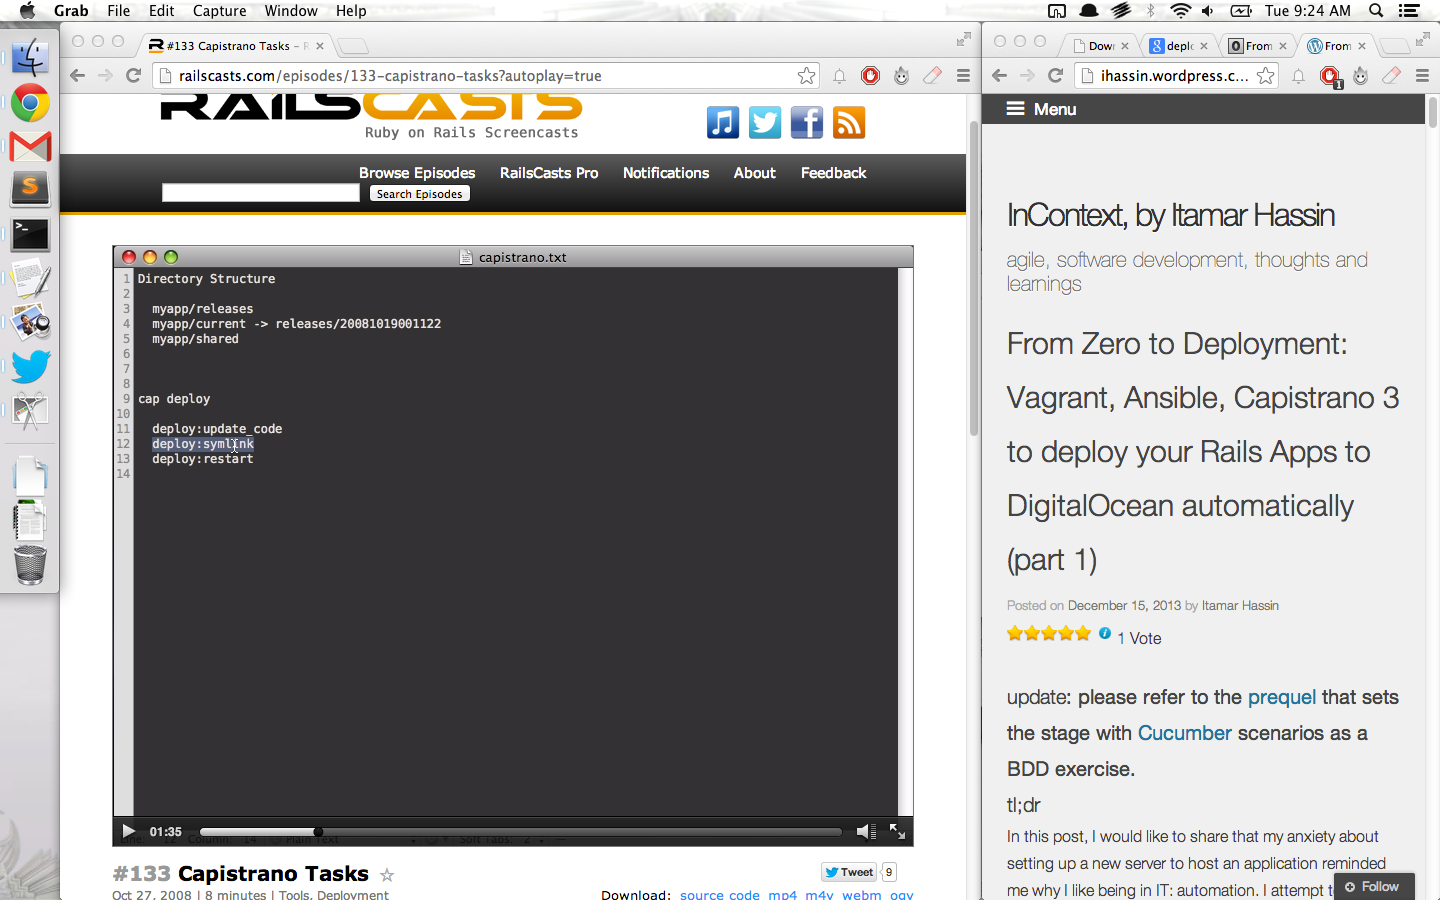Open RailsCasts Twitter icon link

coord(765,123)
